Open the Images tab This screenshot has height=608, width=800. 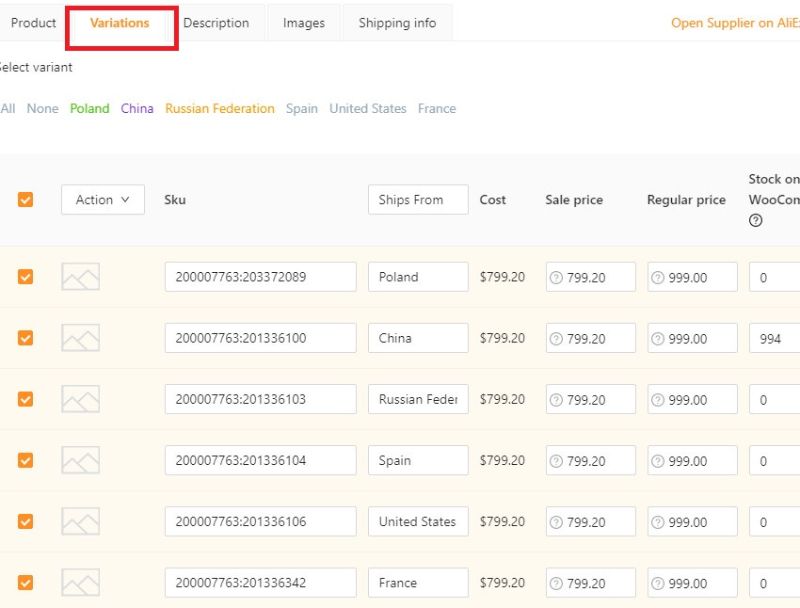tap(304, 23)
